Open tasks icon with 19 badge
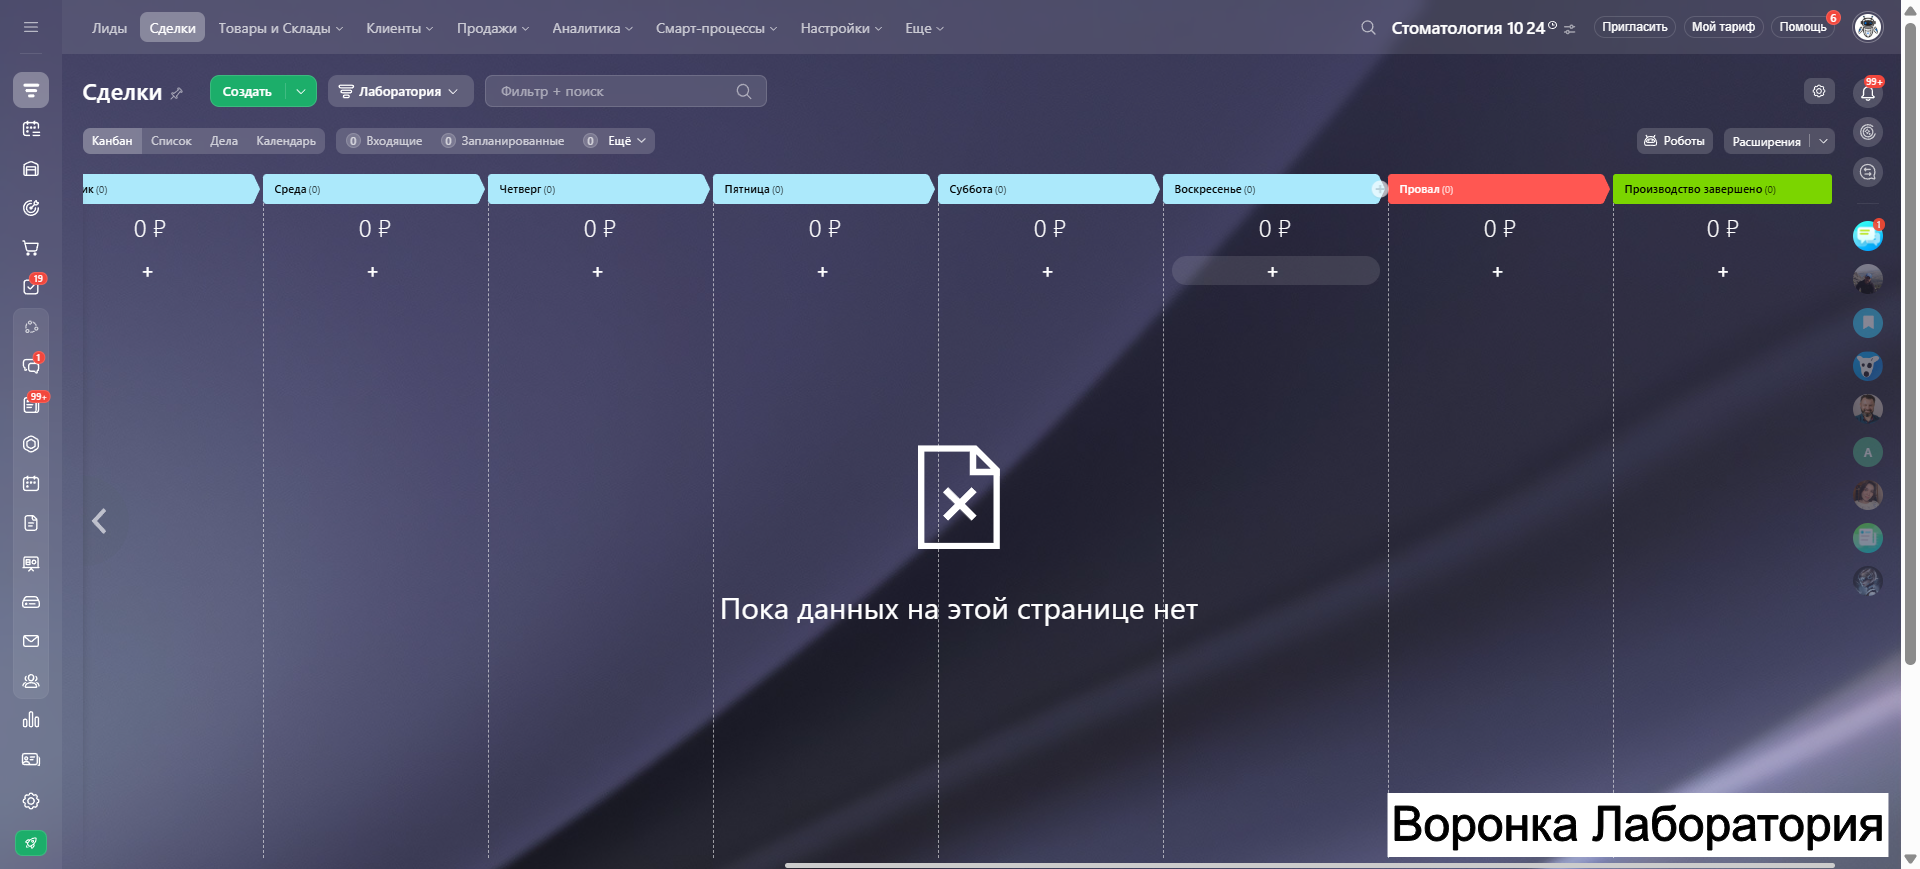The image size is (1920, 869). 31,287
